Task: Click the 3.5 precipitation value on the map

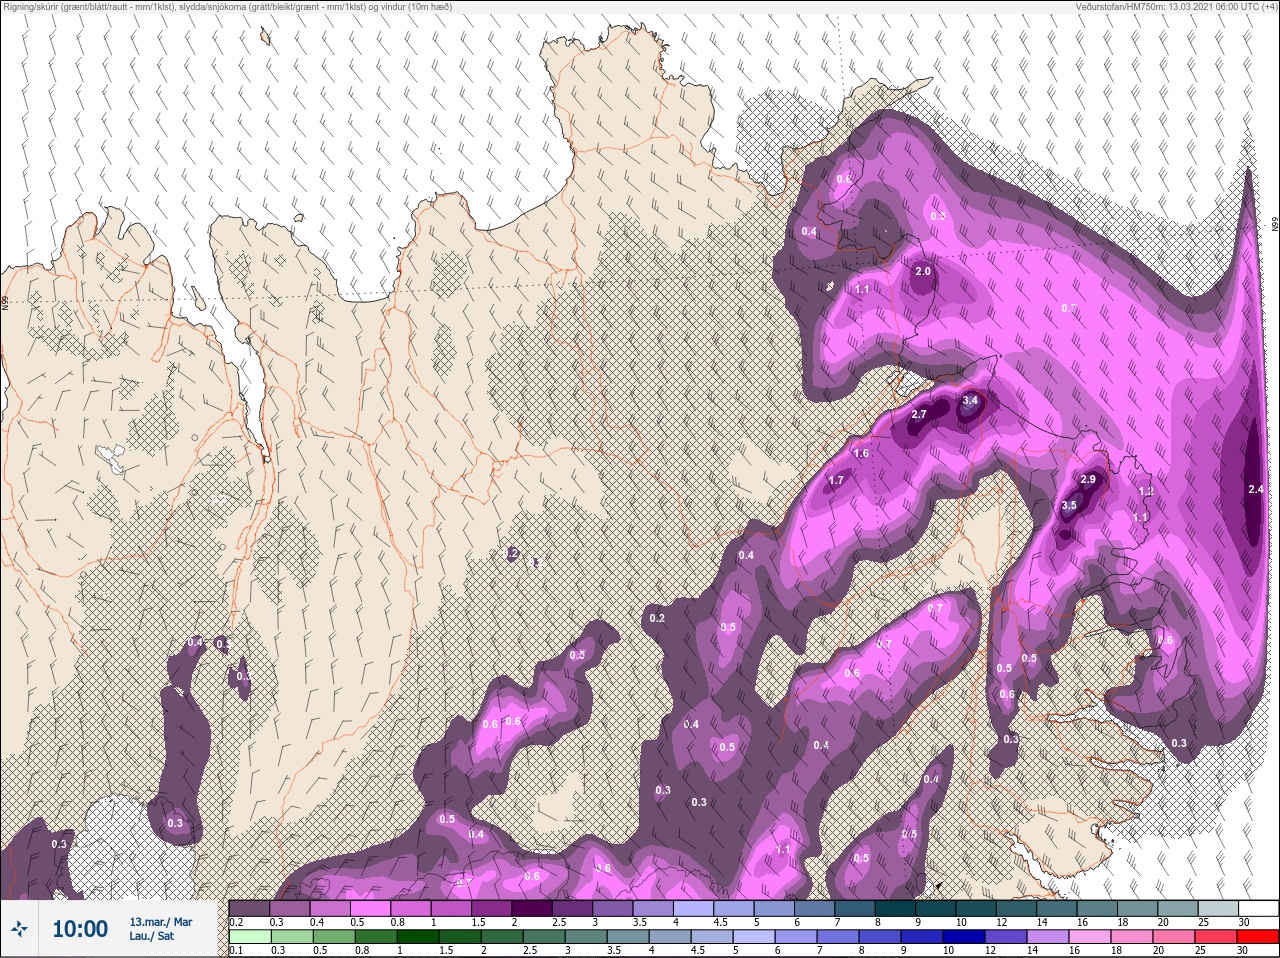Action: click(1068, 505)
